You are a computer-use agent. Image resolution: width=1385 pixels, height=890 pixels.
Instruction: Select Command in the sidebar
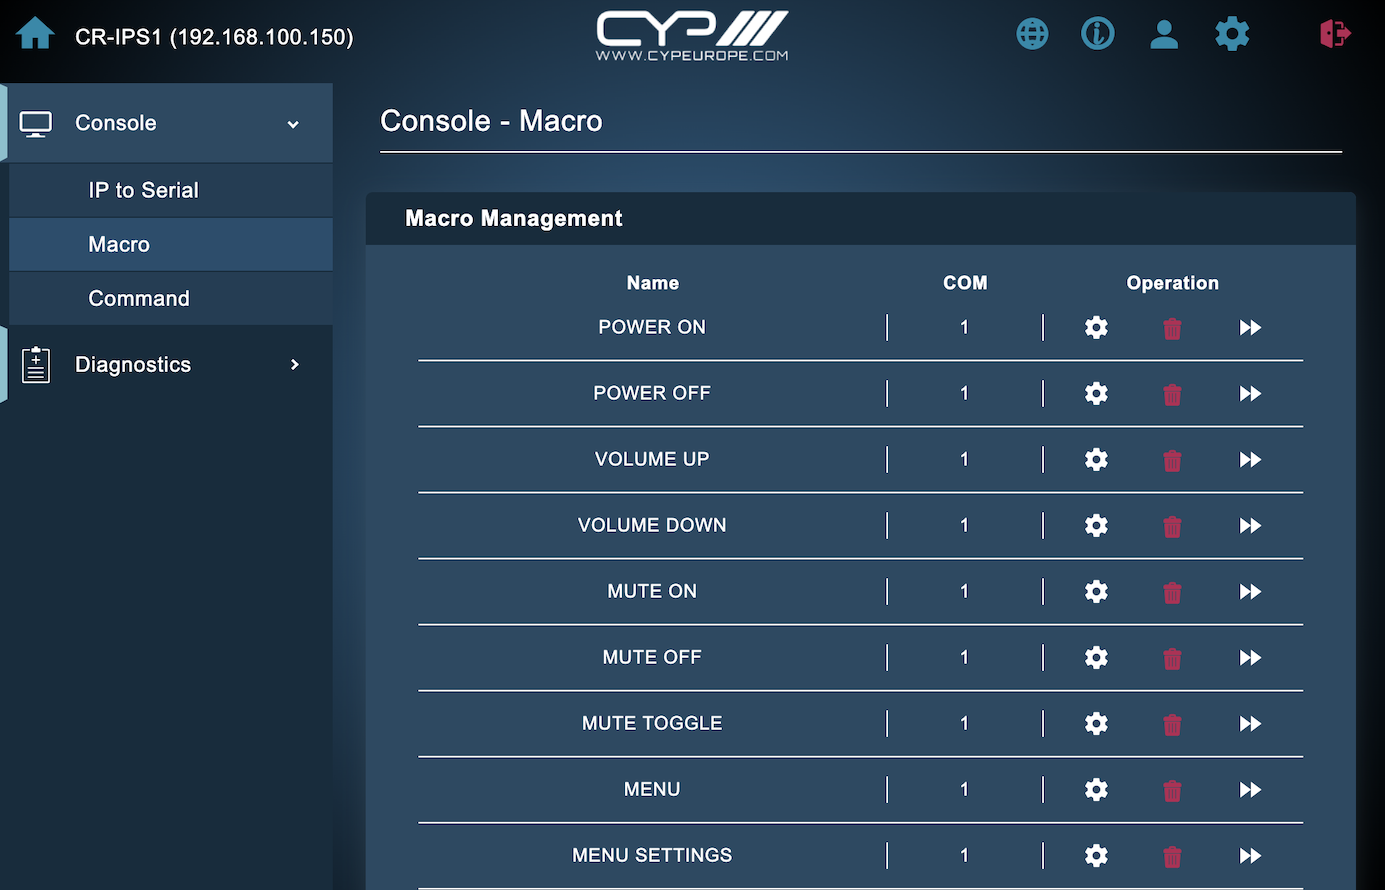tap(139, 298)
